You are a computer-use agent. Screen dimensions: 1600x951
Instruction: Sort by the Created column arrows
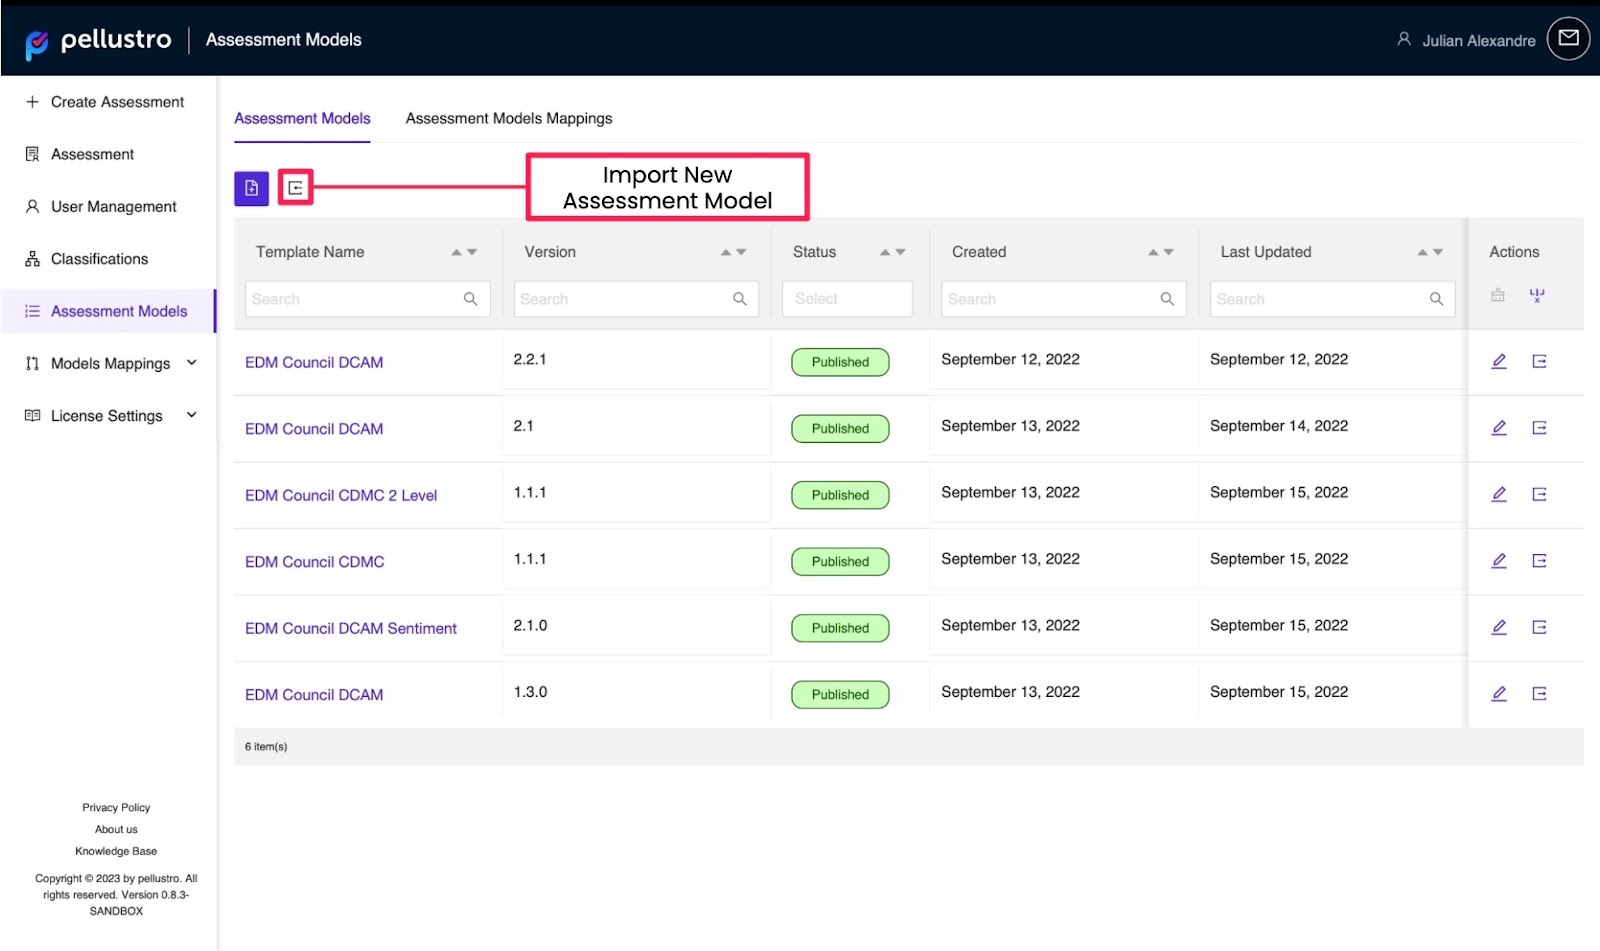[x=1160, y=252]
